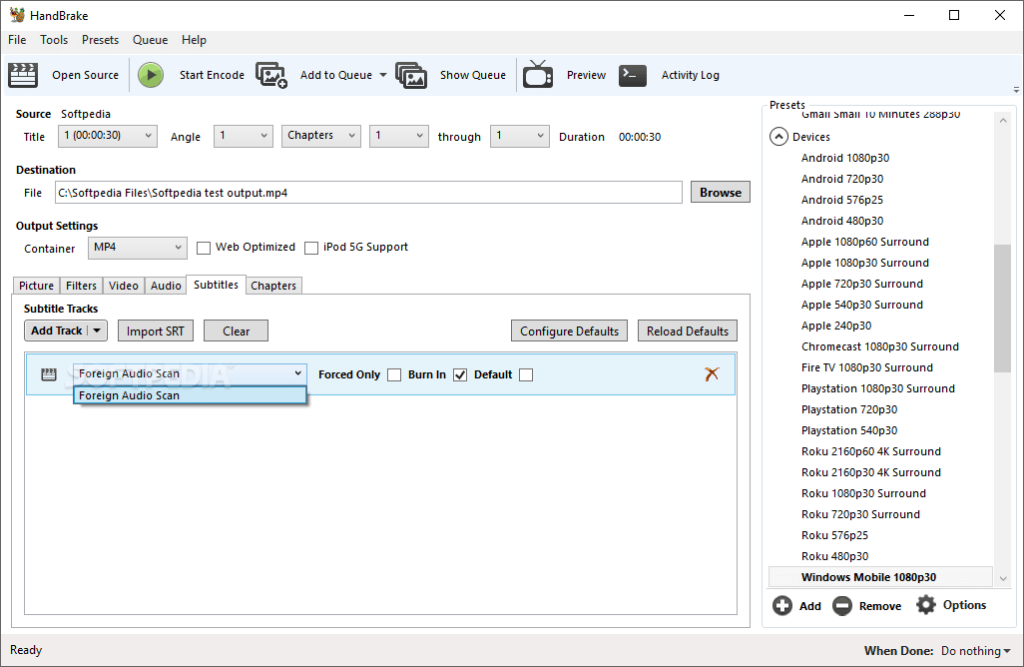The image size is (1024, 667).
Task: Uncheck the Burn In checkbox
Action: pos(460,374)
